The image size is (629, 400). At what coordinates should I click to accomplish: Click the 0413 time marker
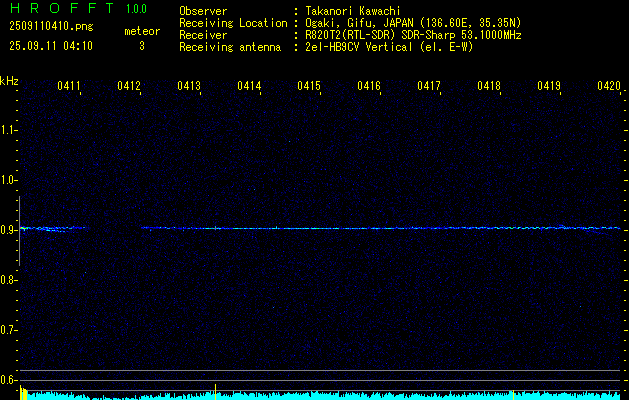point(189,86)
